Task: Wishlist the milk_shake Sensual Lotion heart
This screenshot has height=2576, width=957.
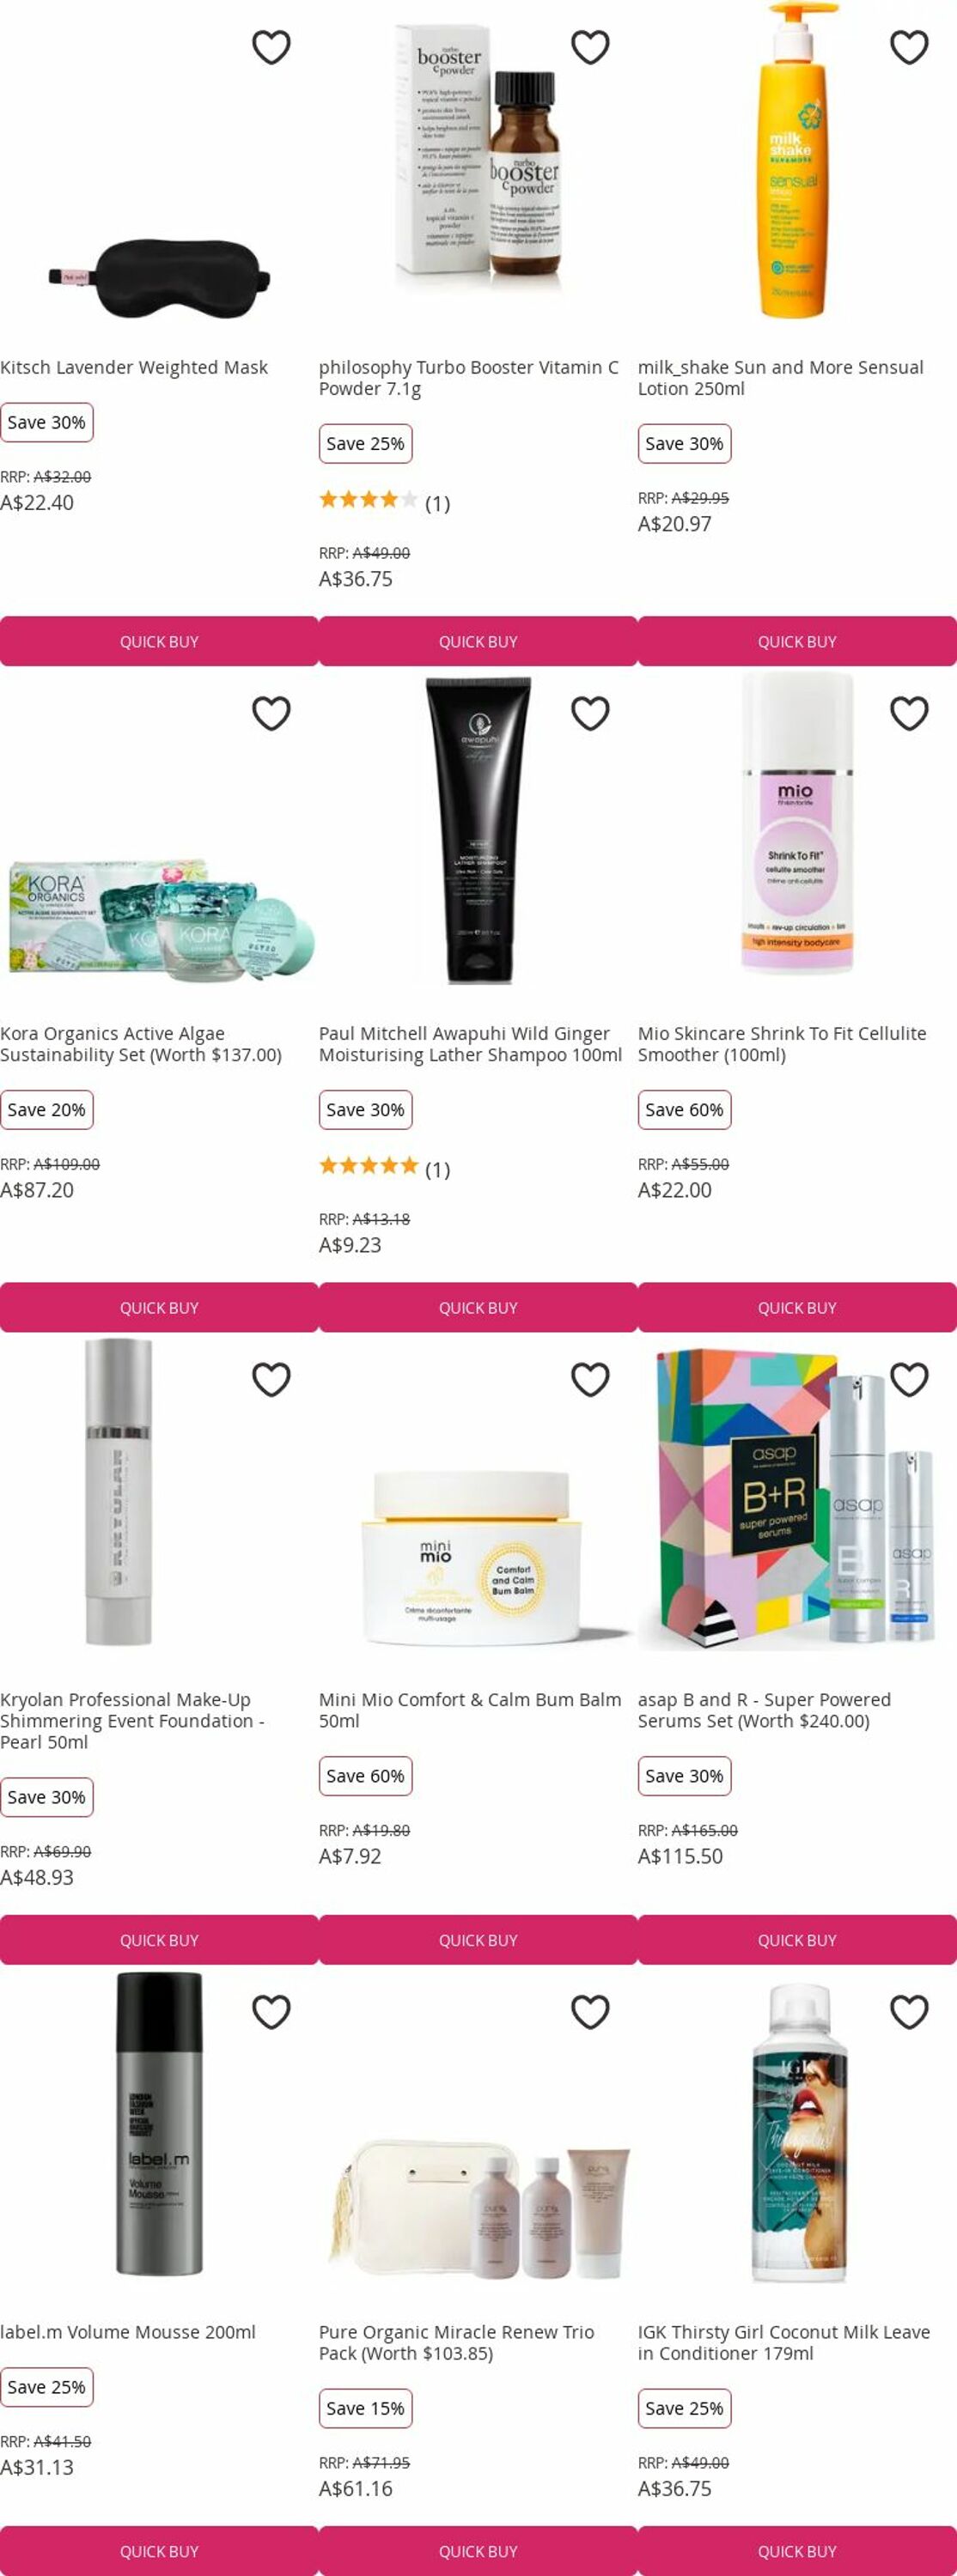Action: 909,47
